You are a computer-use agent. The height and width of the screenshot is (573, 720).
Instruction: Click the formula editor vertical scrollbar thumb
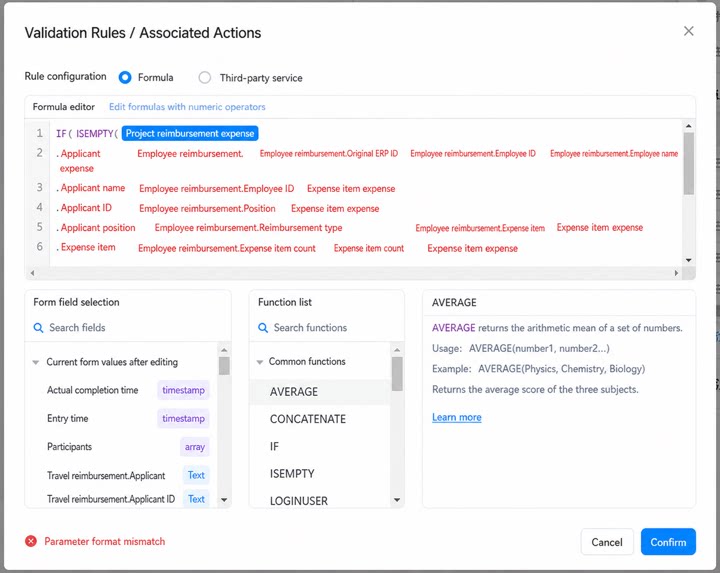(x=688, y=163)
